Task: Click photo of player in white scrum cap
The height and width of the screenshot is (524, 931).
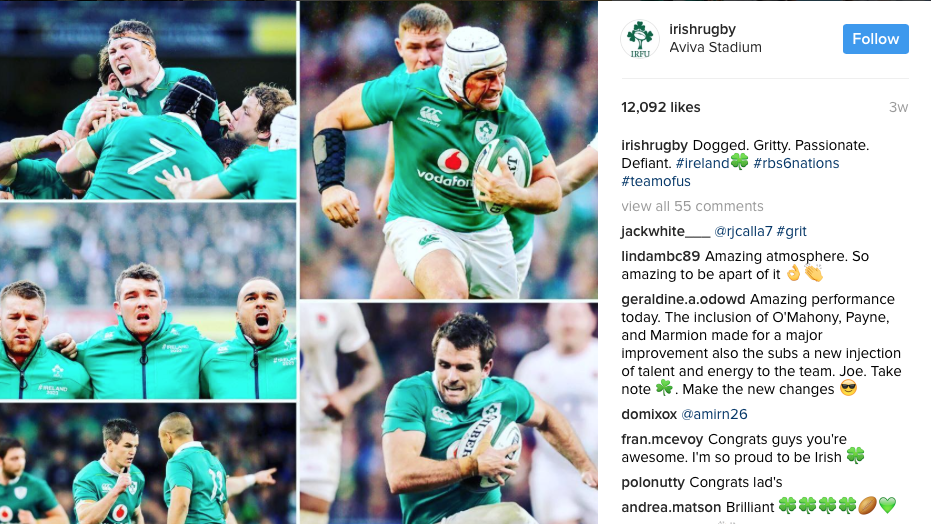Action: [449, 150]
